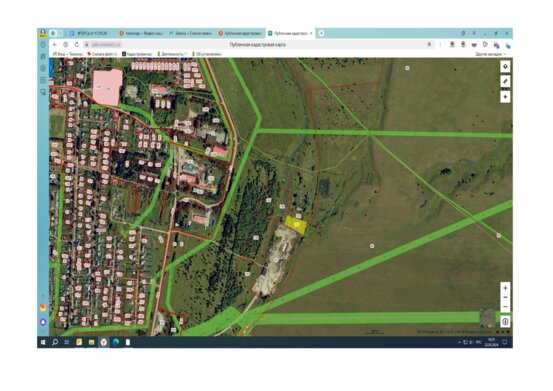Switch to the Yandex search tab
553x391 pixels.
(141, 33)
